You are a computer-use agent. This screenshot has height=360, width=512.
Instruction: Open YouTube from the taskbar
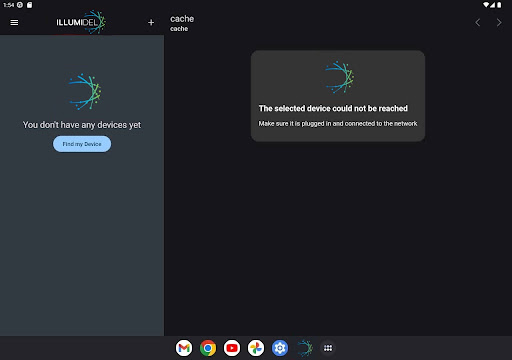click(232, 348)
